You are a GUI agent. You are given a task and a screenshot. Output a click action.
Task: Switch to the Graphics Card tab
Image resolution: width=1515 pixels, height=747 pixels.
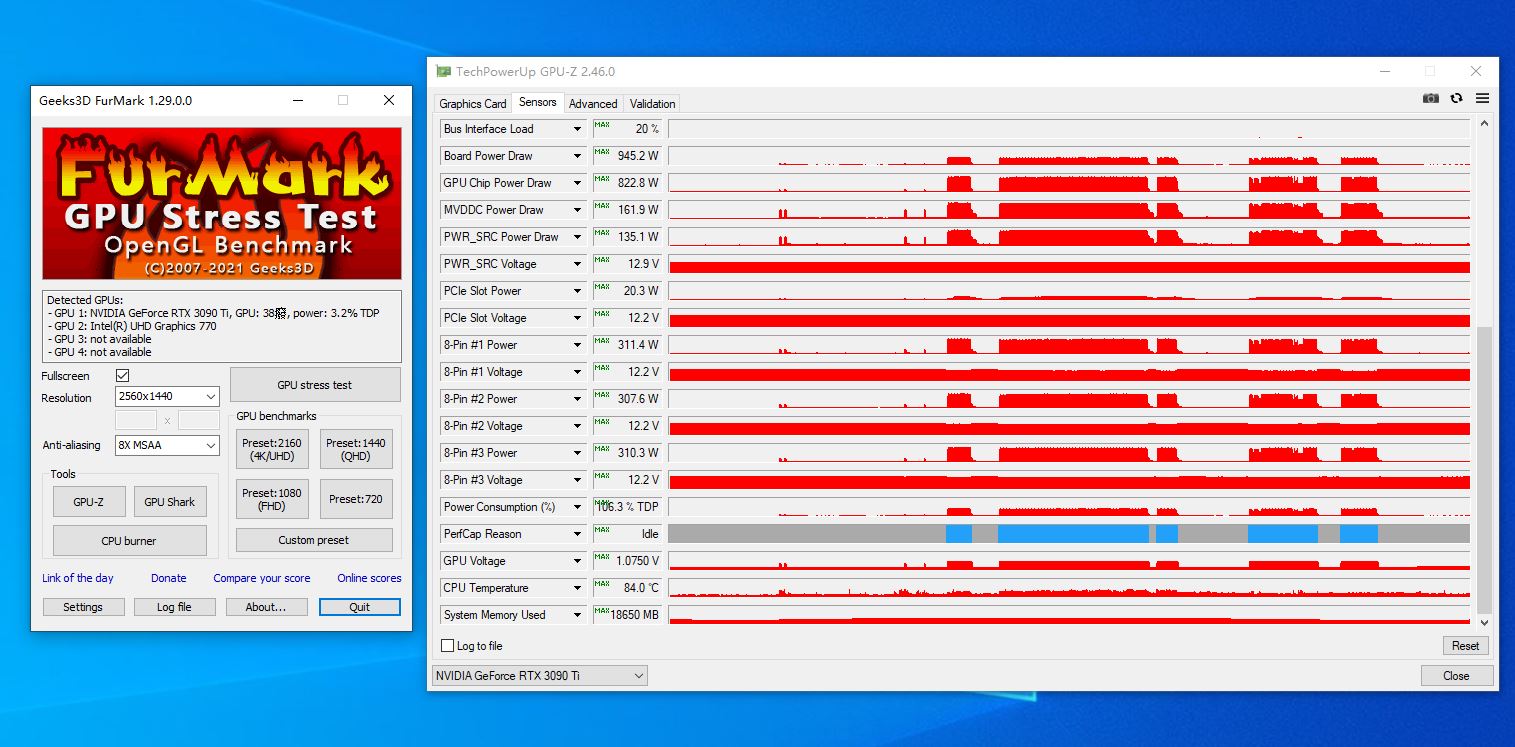[x=472, y=103]
